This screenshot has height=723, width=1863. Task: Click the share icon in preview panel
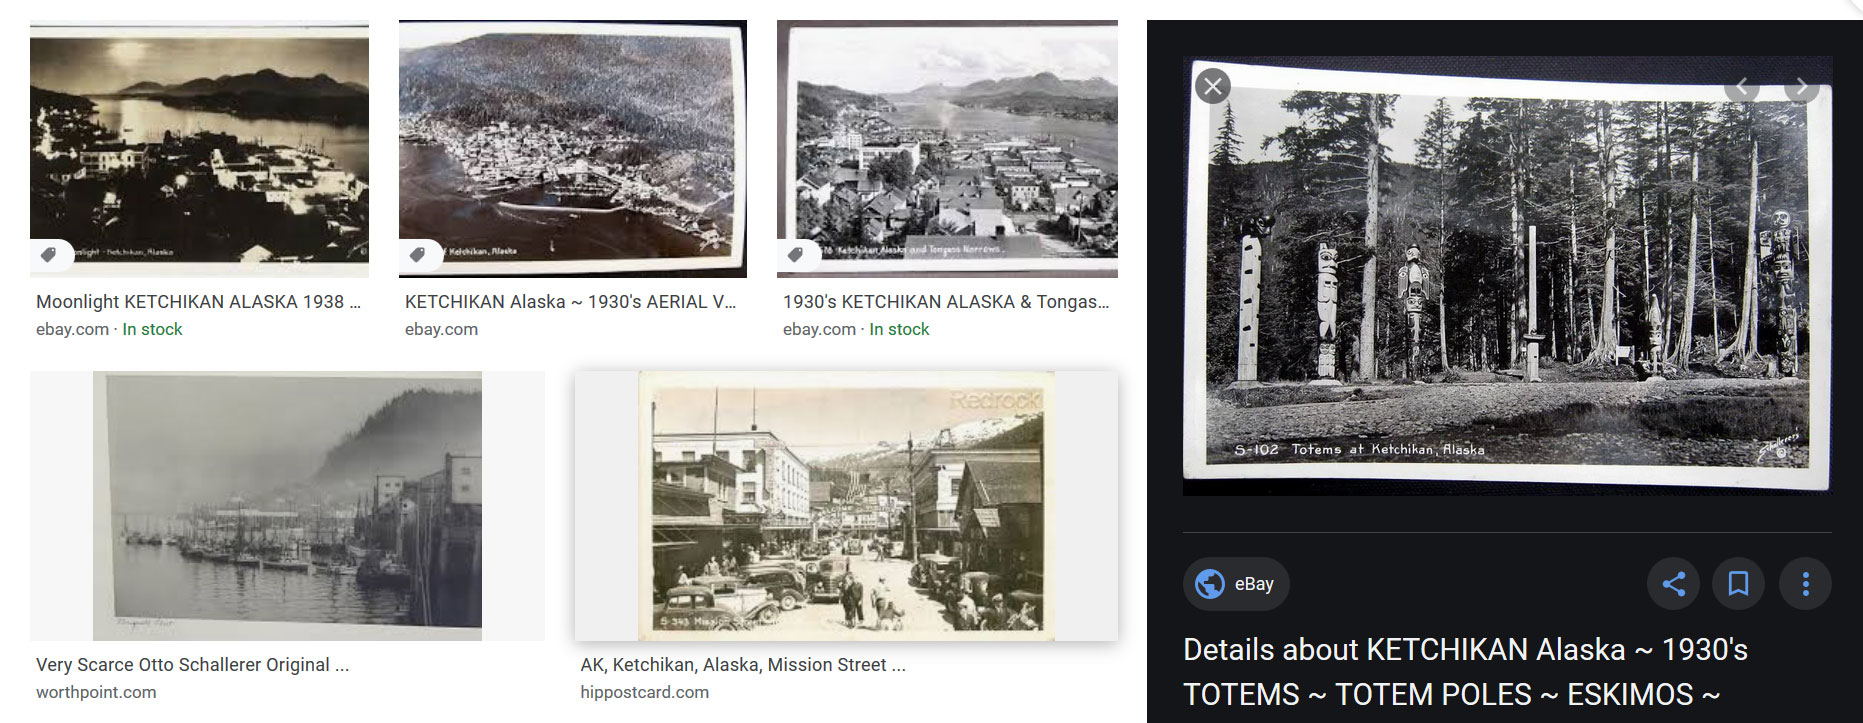coord(1673,584)
